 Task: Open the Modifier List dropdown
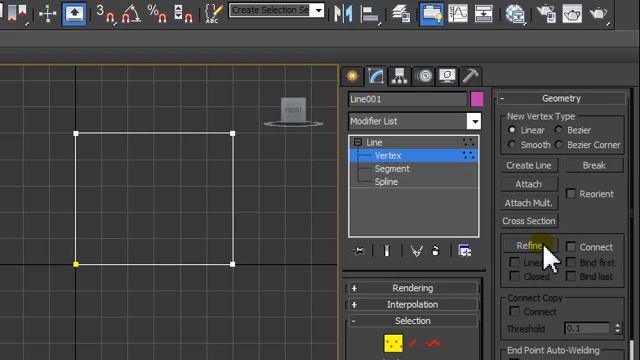pos(474,121)
